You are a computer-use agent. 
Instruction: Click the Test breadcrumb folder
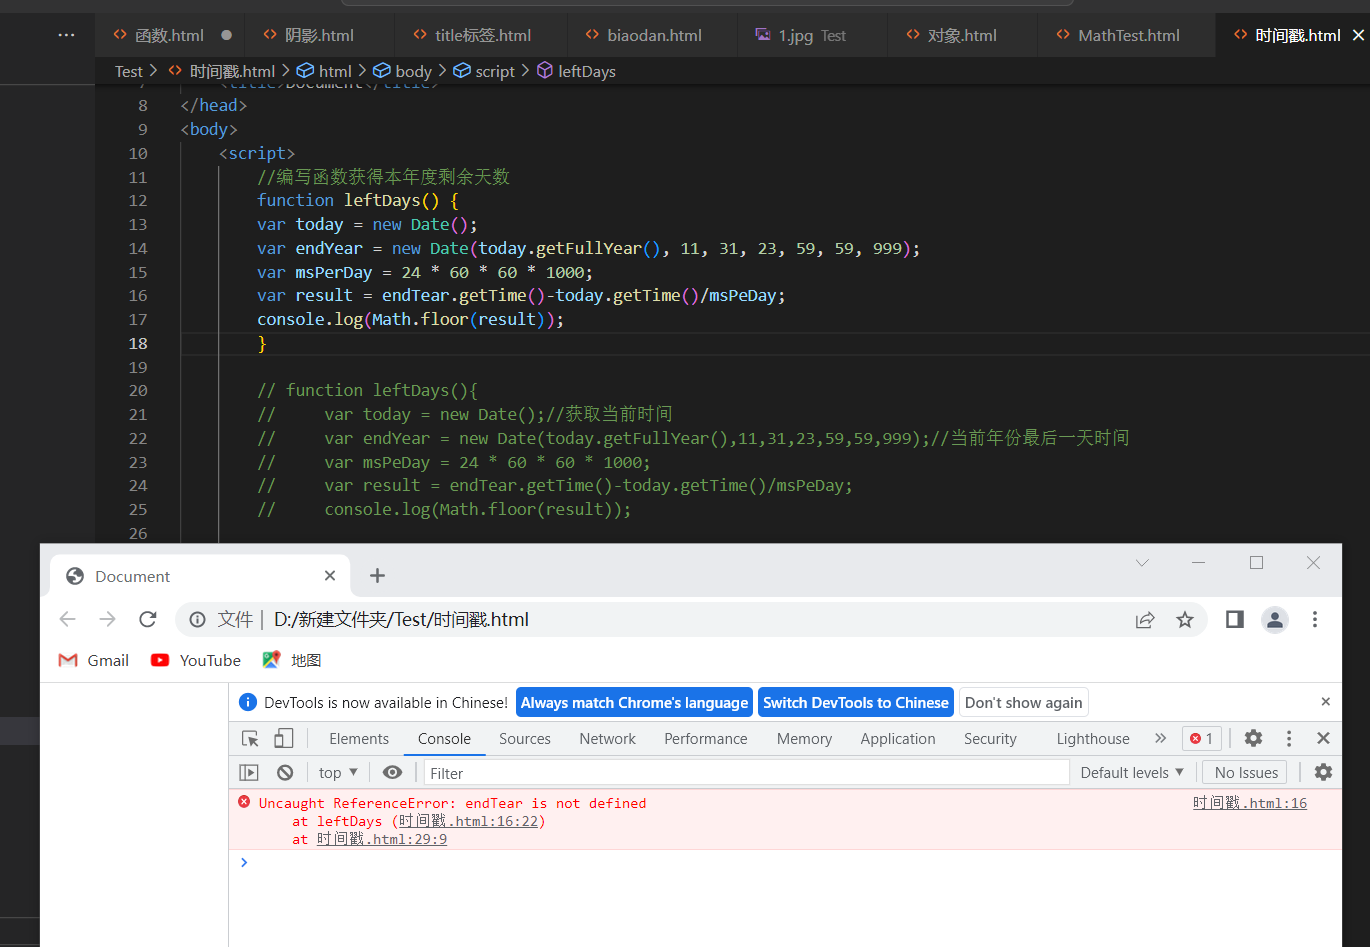pos(129,71)
